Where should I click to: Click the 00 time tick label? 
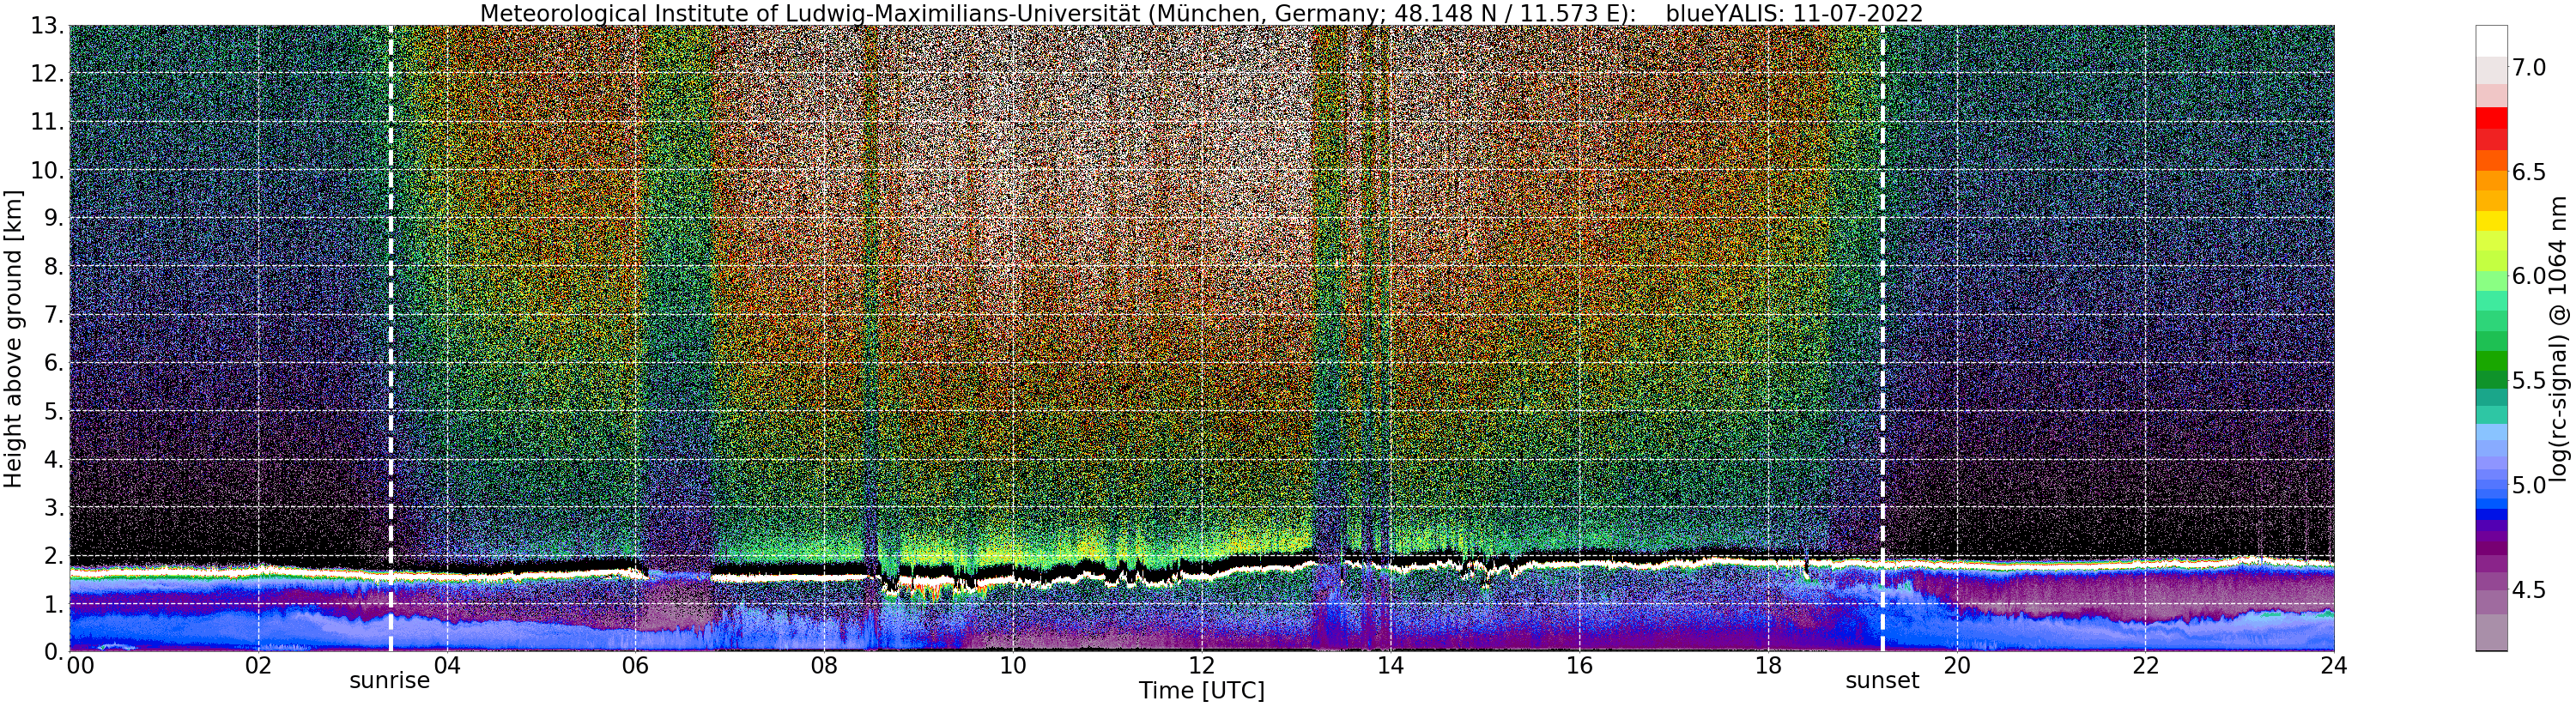pyautogui.click(x=80, y=666)
